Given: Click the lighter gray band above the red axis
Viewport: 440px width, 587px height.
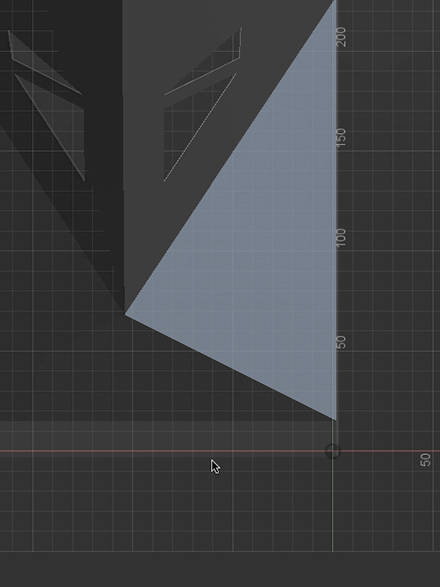Looking at the screenshot, I should [165, 435].
